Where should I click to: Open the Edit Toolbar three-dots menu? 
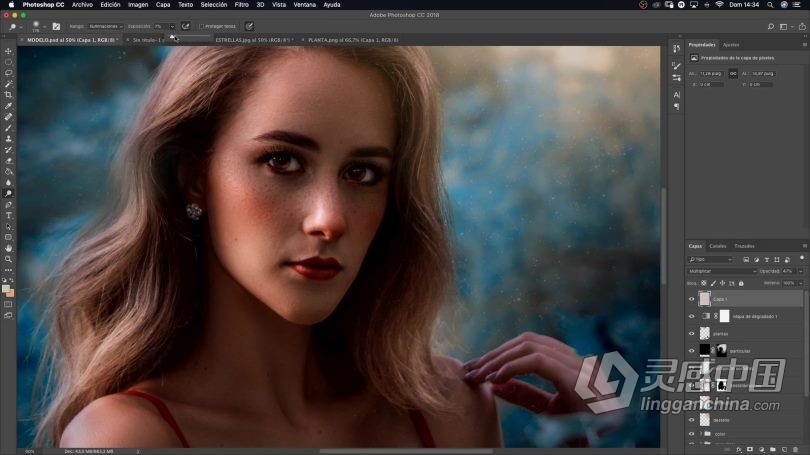(x=8, y=270)
